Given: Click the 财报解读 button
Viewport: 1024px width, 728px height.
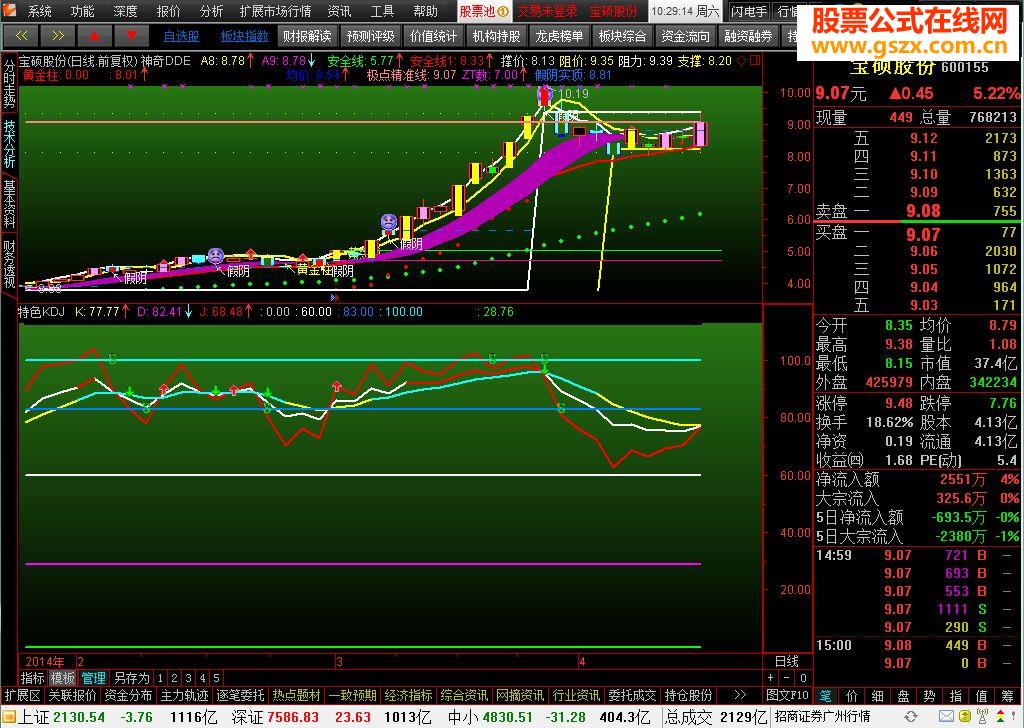Looking at the screenshot, I should 307,37.
